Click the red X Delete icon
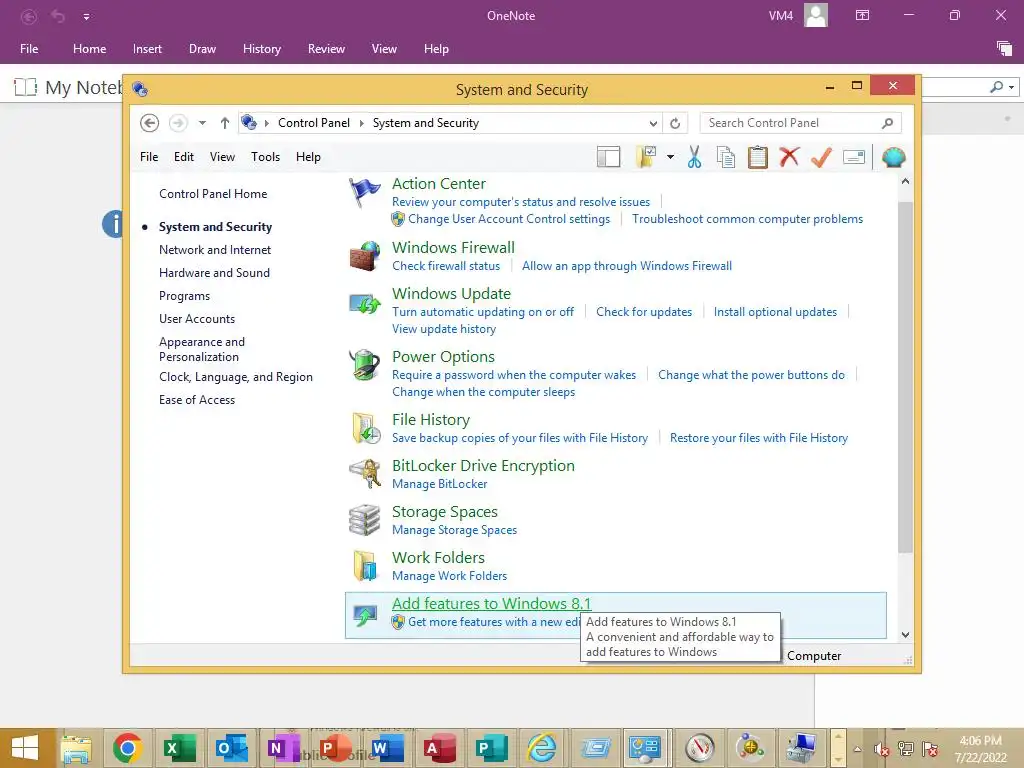 789,157
